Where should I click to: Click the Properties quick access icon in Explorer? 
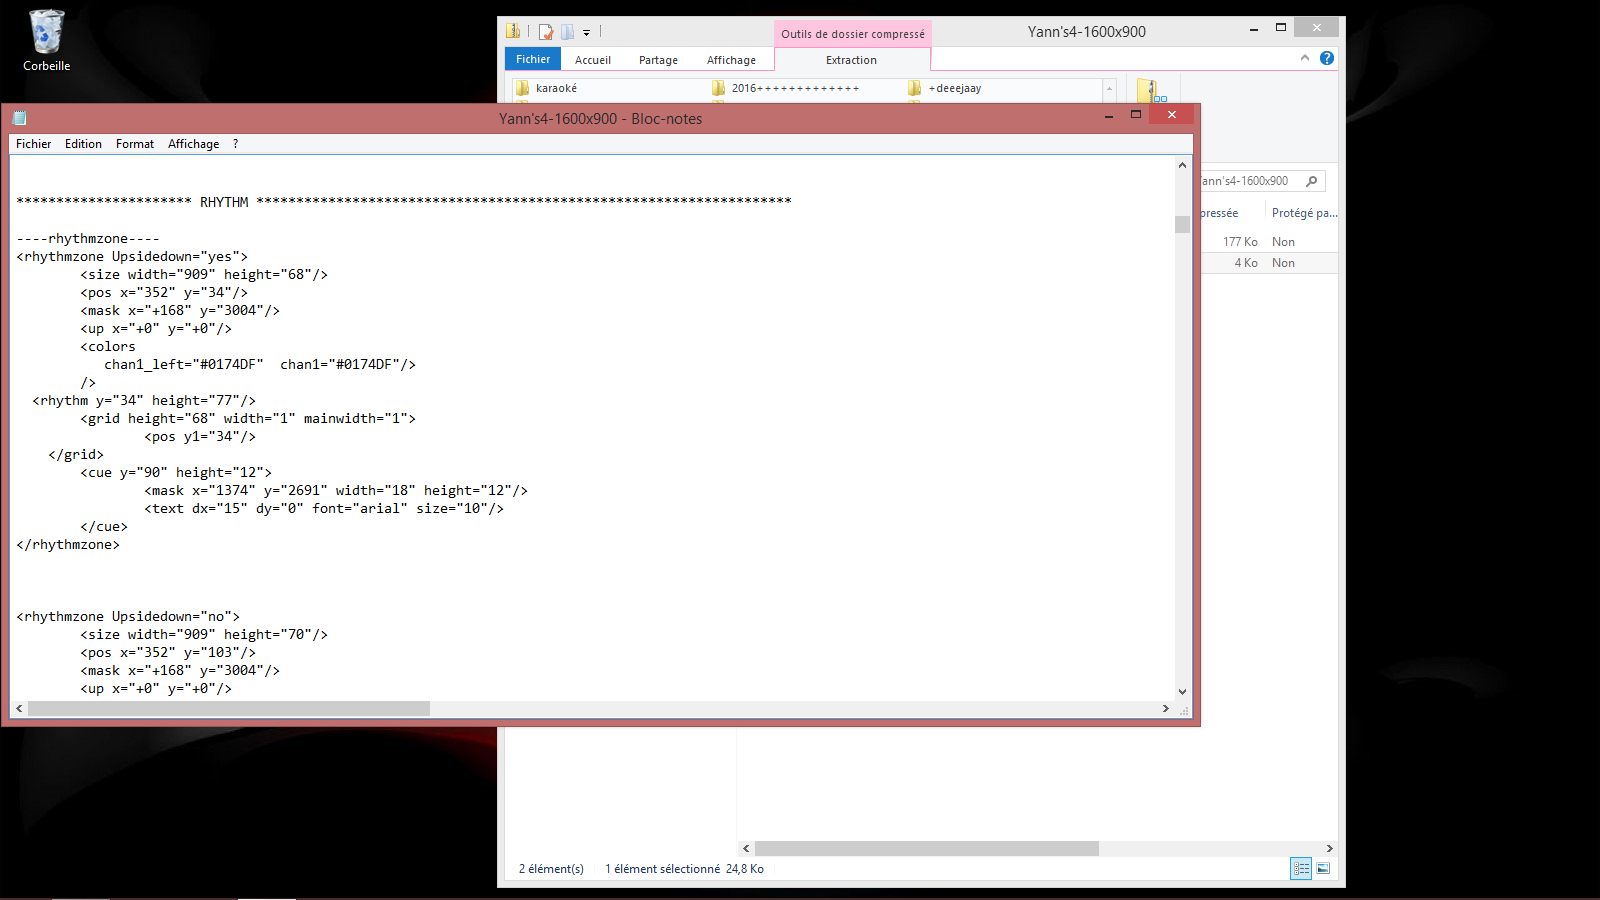pyautogui.click(x=546, y=32)
